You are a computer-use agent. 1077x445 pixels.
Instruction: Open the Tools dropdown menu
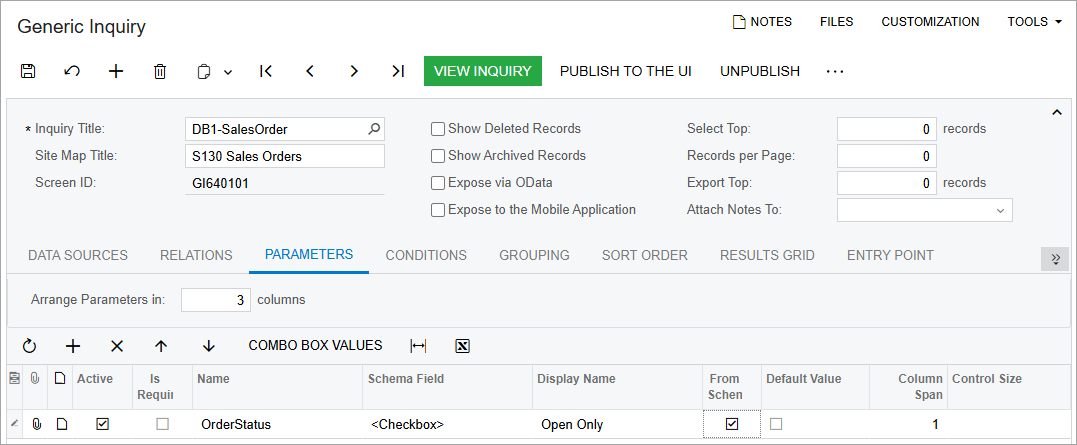point(1034,22)
